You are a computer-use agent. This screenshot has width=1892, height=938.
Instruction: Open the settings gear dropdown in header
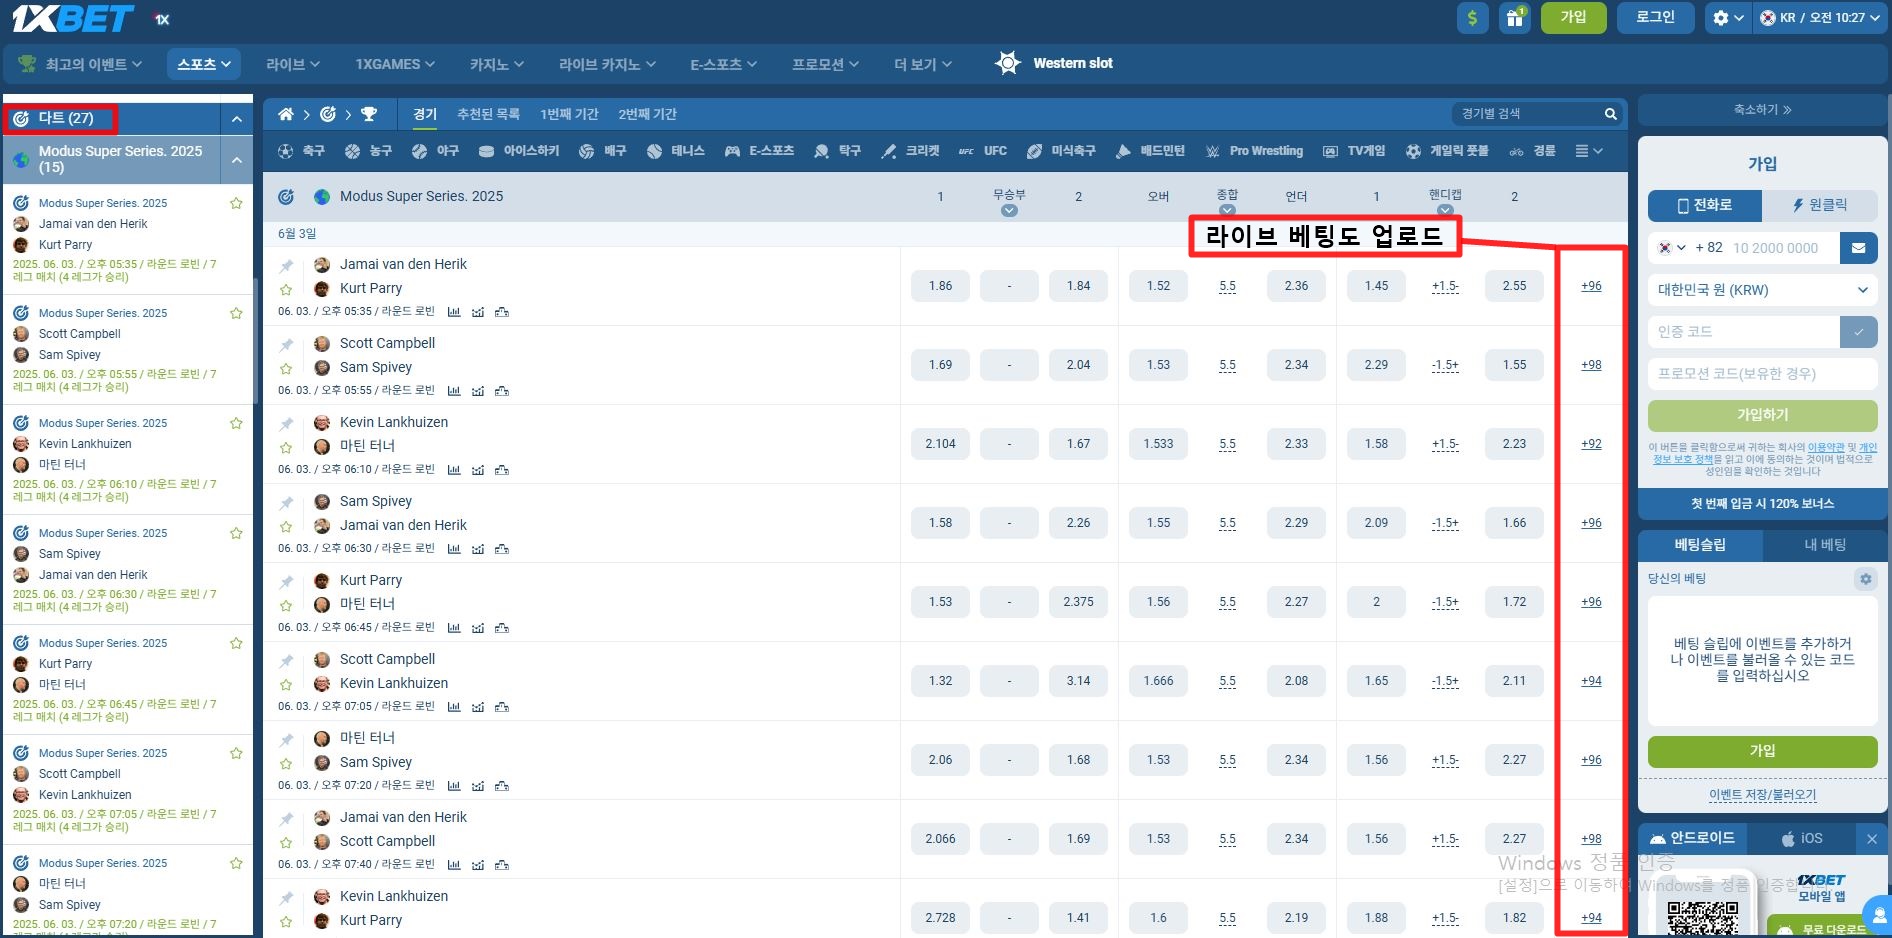point(1728,18)
